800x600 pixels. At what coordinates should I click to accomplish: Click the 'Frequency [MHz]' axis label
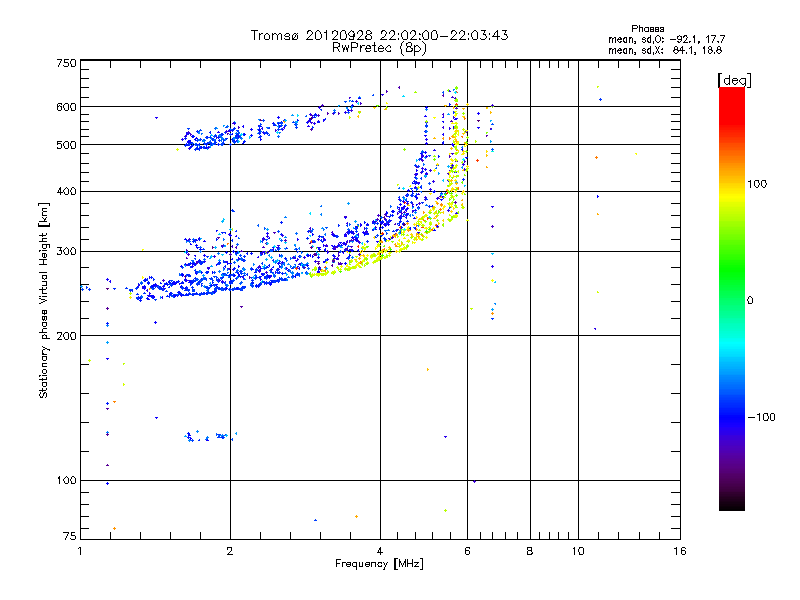click(x=379, y=564)
